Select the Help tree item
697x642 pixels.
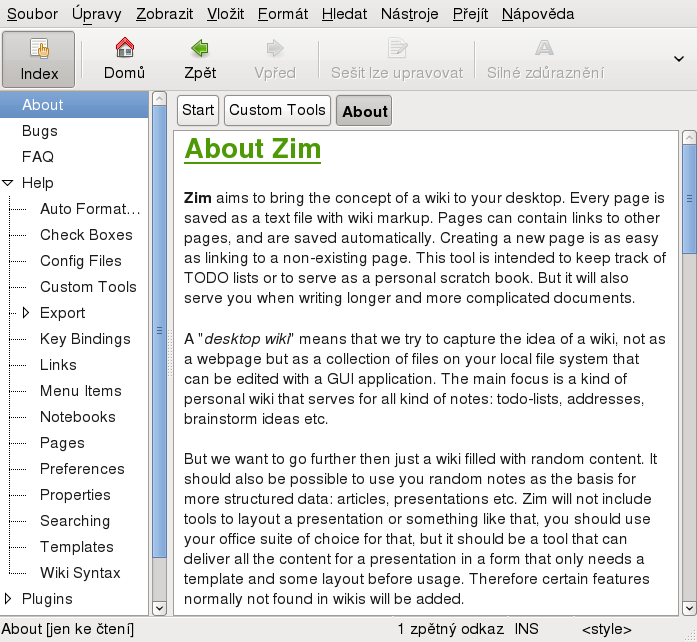coord(38,183)
